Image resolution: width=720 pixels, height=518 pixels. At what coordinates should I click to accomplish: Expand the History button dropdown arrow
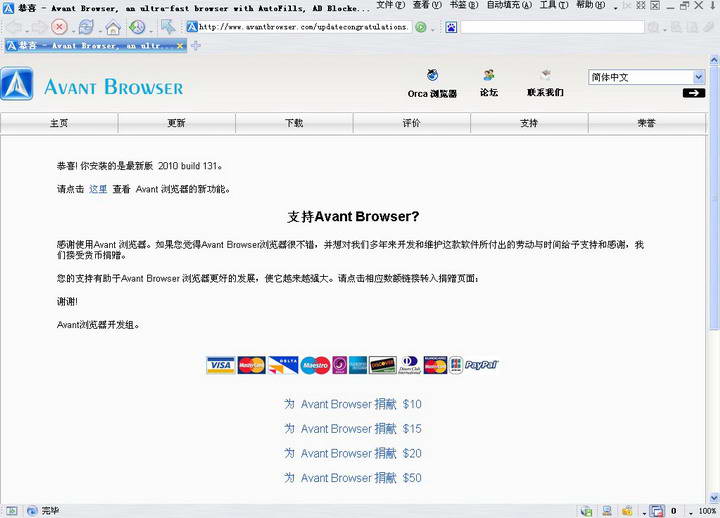pos(151,31)
